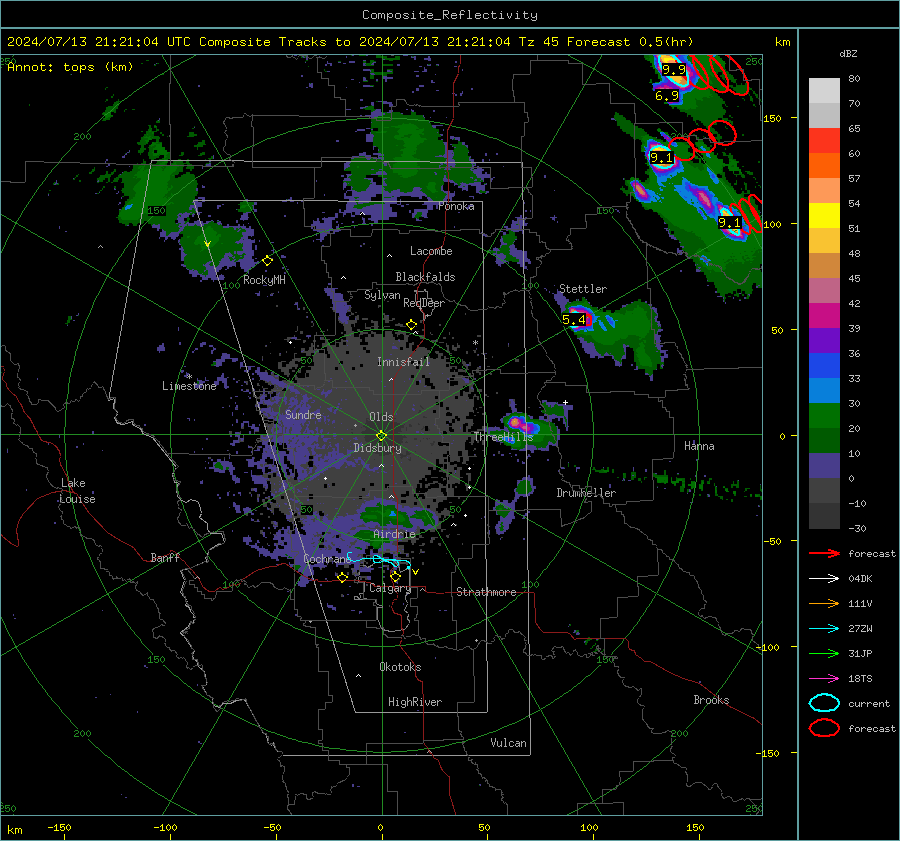This screenshot has height=841, width=900.
Task: Click the red forecast arrow in the legend
Action: point(824,553)
